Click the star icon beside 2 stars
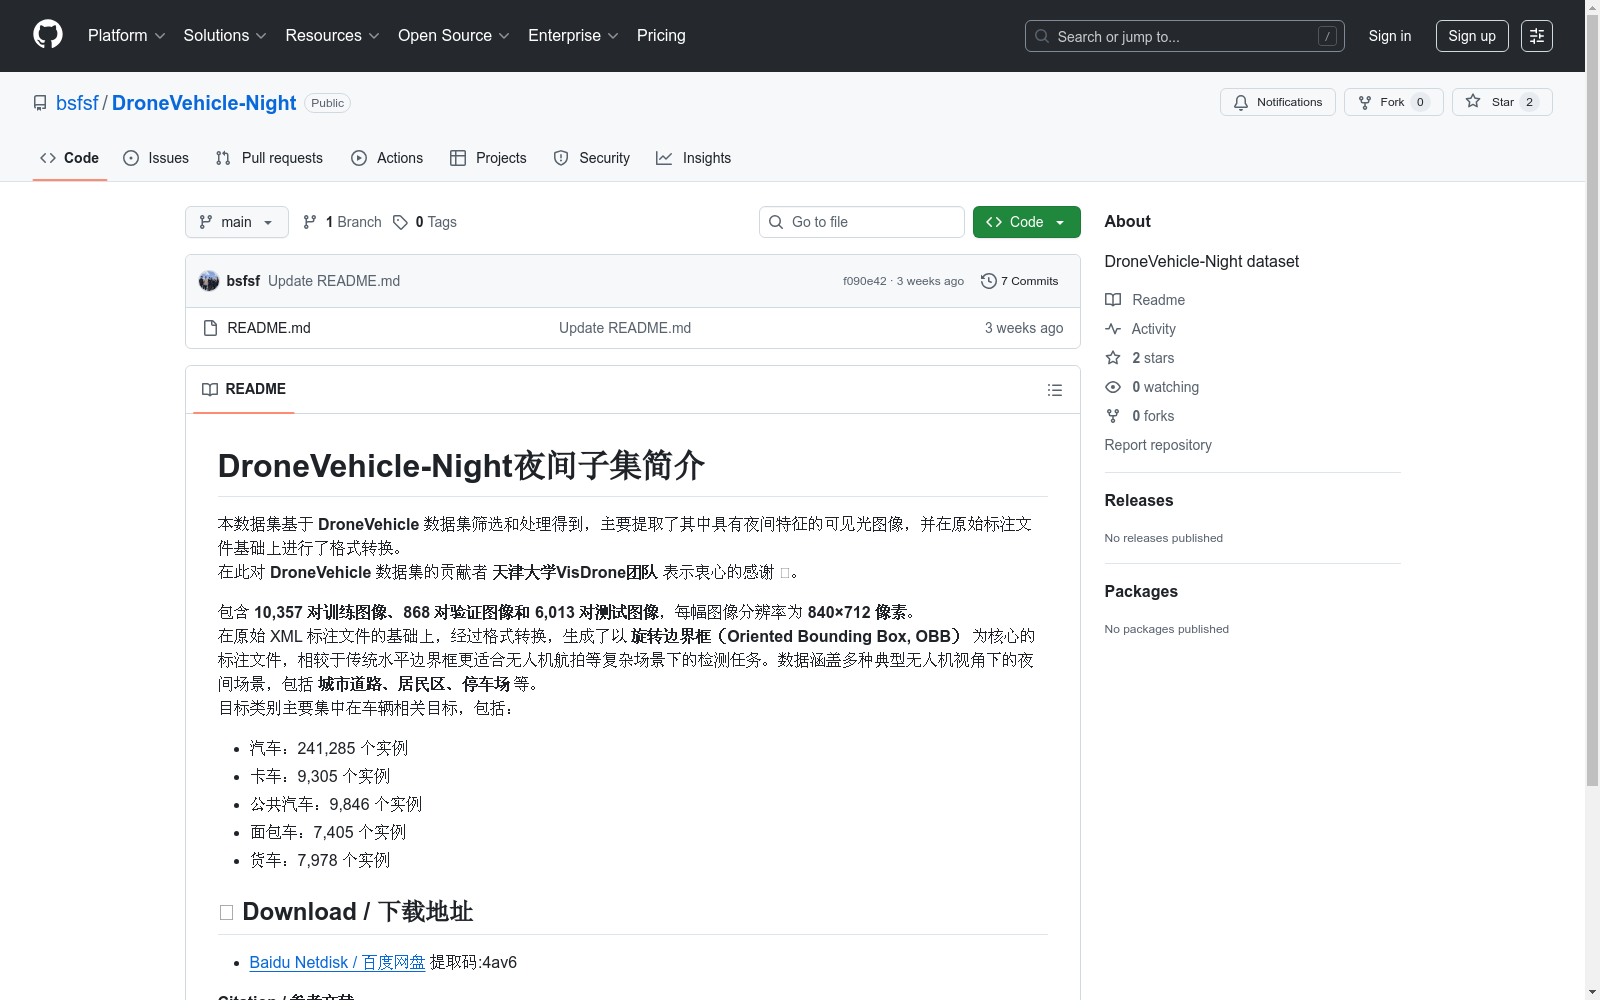The width and height of the screenshot is (1600, 1000). [1113, 358]
